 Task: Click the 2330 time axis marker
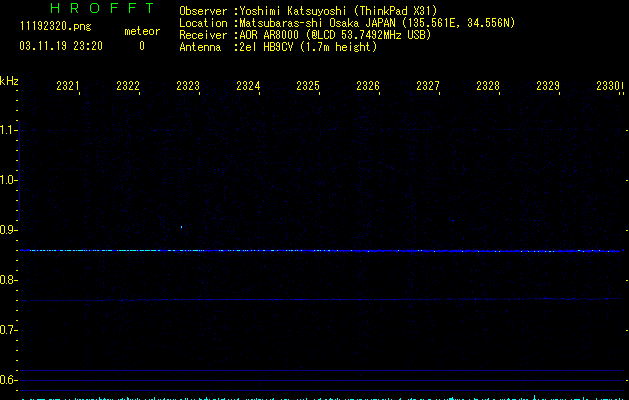coord(608,85)
